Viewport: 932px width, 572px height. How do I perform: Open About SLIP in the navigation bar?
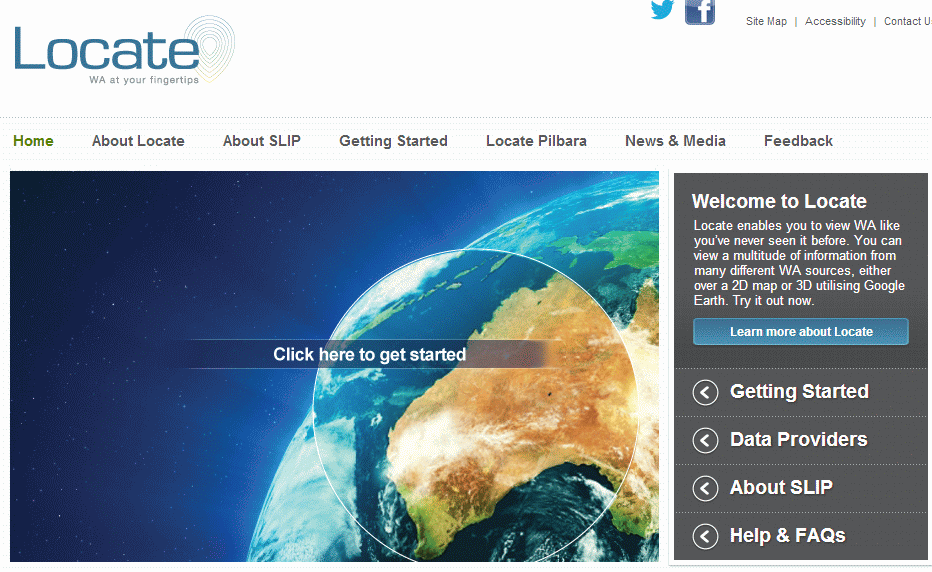(262, 141)
